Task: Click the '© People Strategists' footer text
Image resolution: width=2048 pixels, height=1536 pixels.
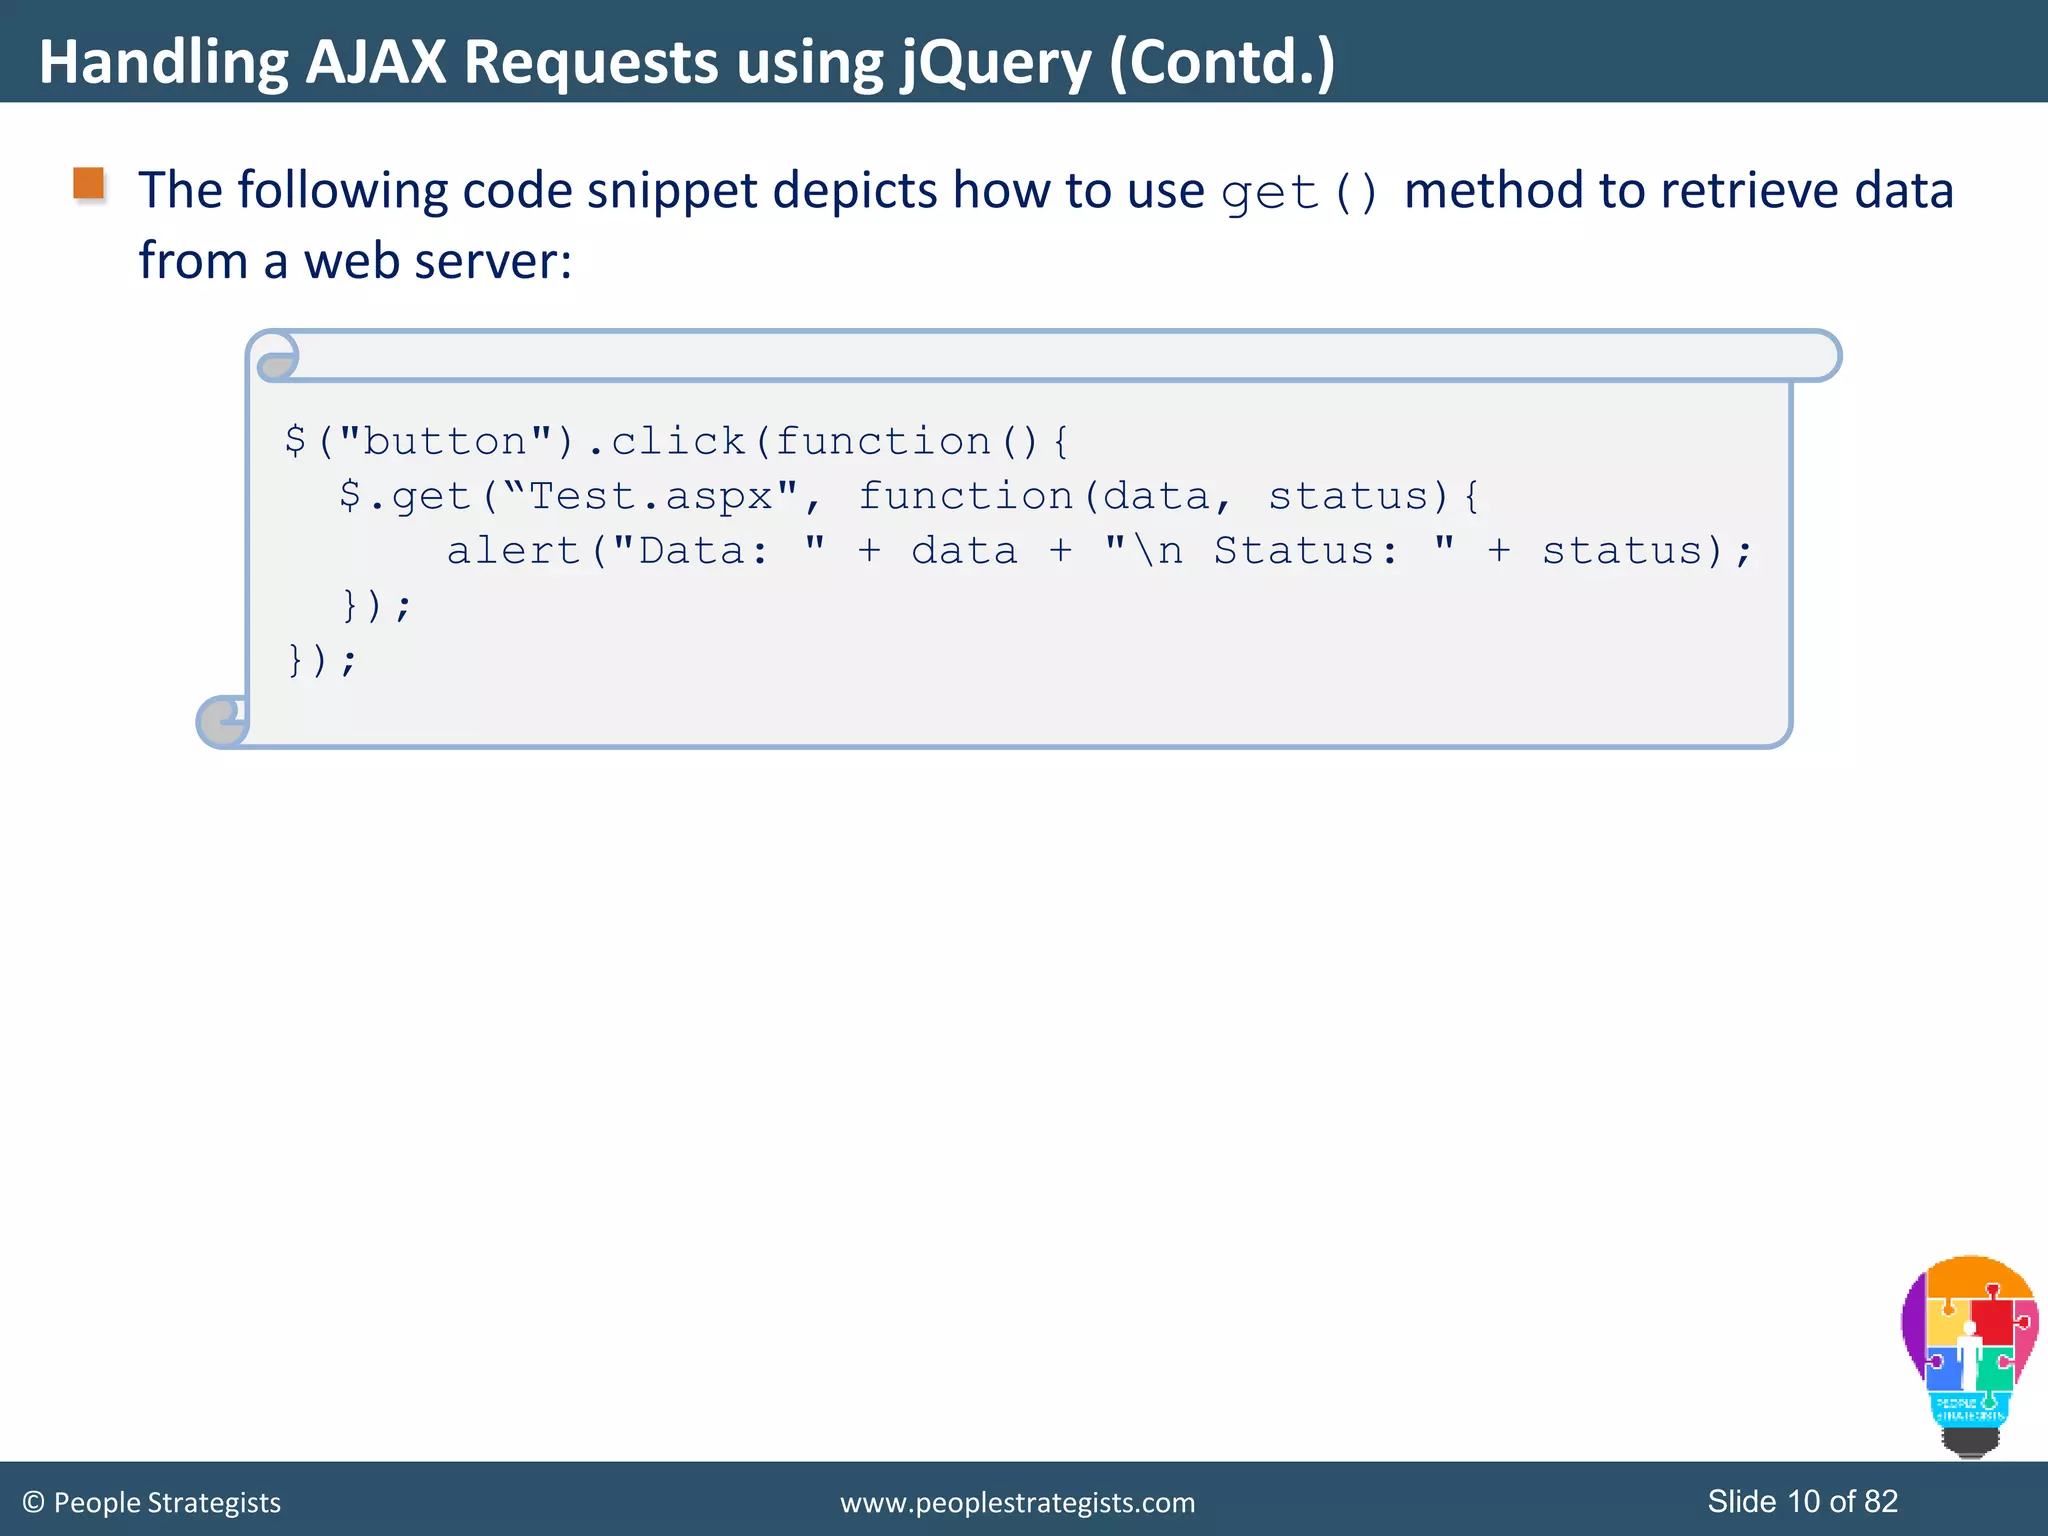Action: tap(151, 1502)
